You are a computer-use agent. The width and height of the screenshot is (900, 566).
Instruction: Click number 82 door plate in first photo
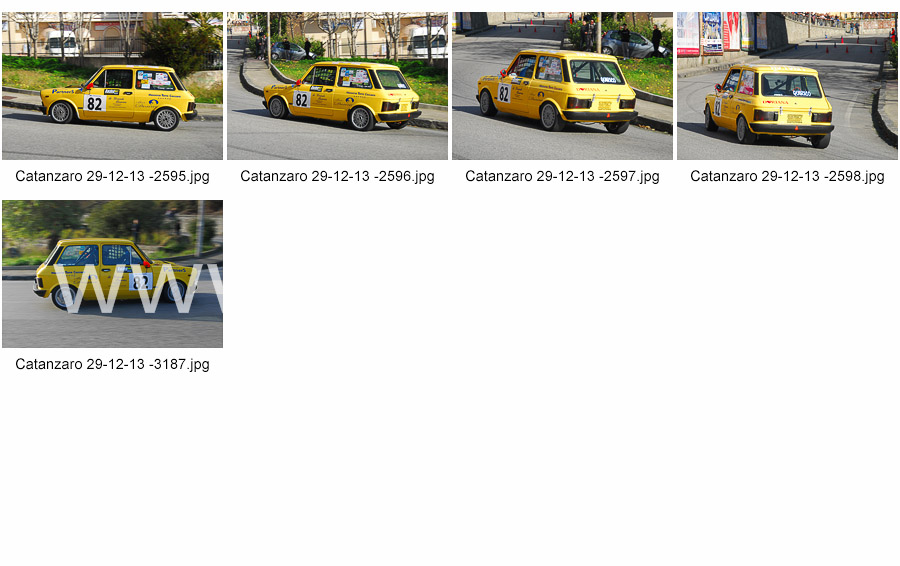(94, 103)
